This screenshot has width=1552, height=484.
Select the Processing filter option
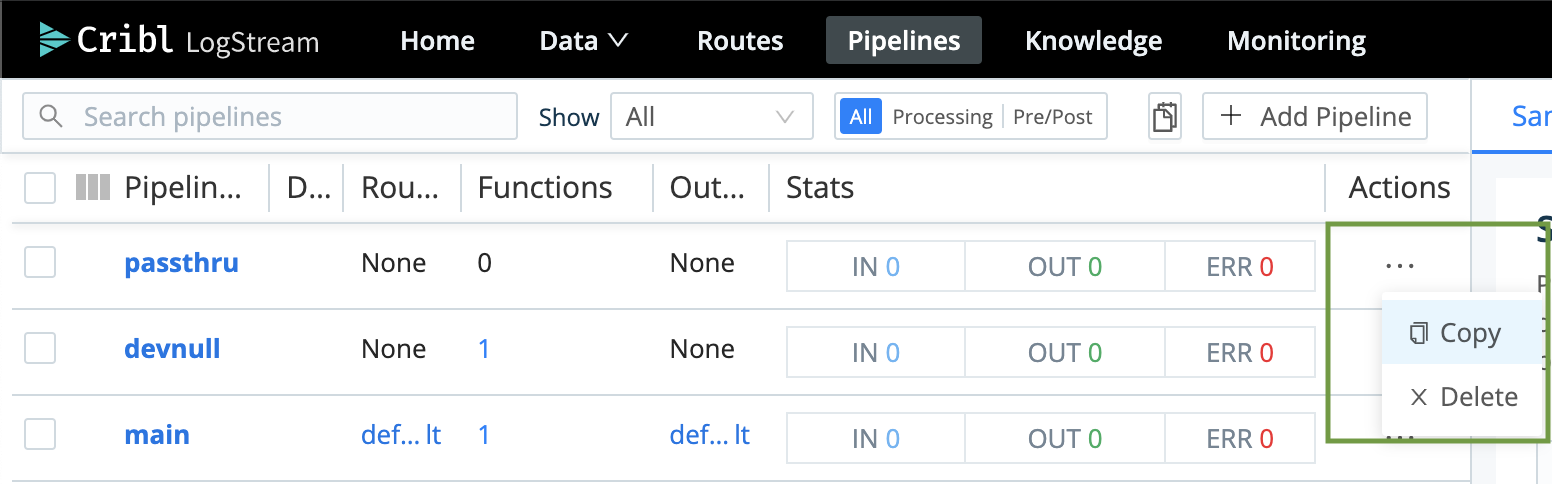[941, 117]
